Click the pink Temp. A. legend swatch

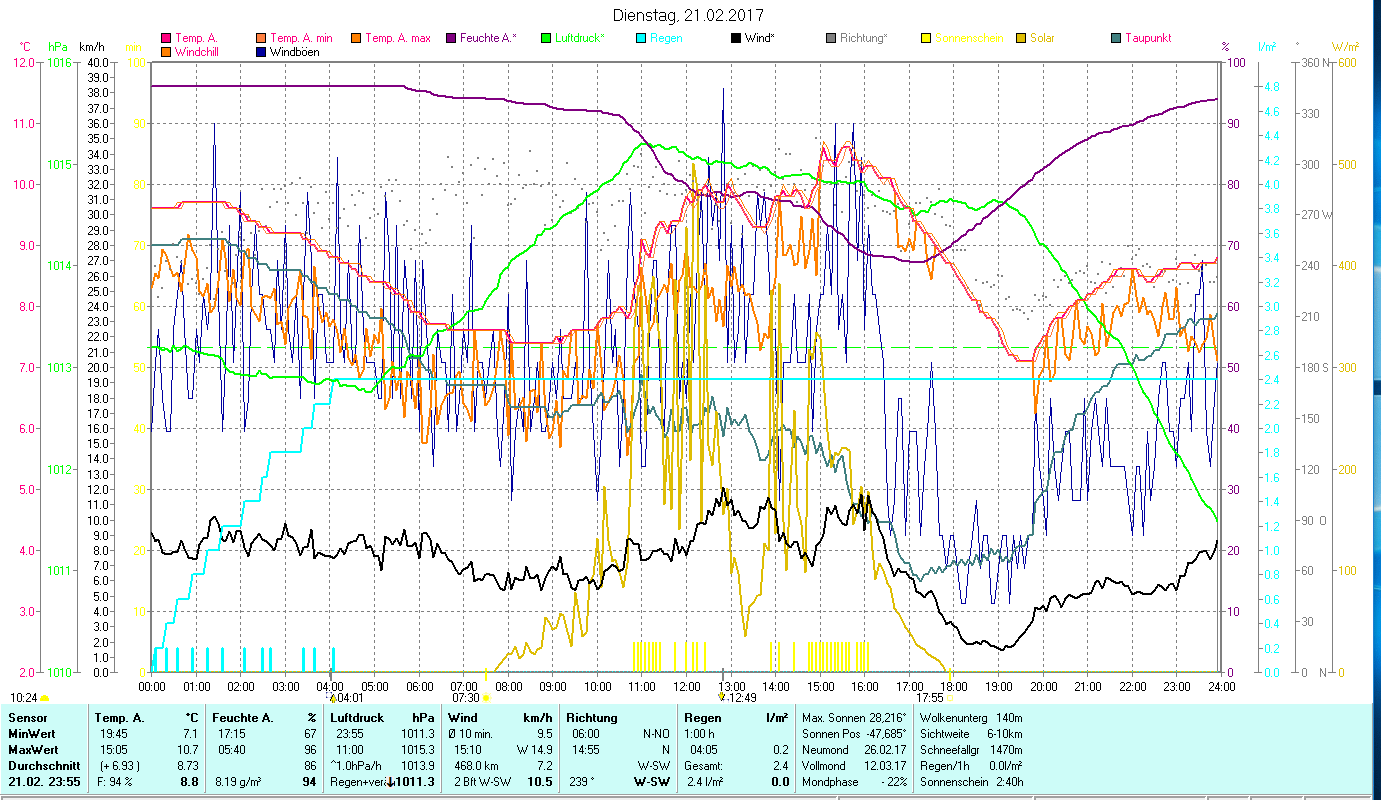[166, 39]
